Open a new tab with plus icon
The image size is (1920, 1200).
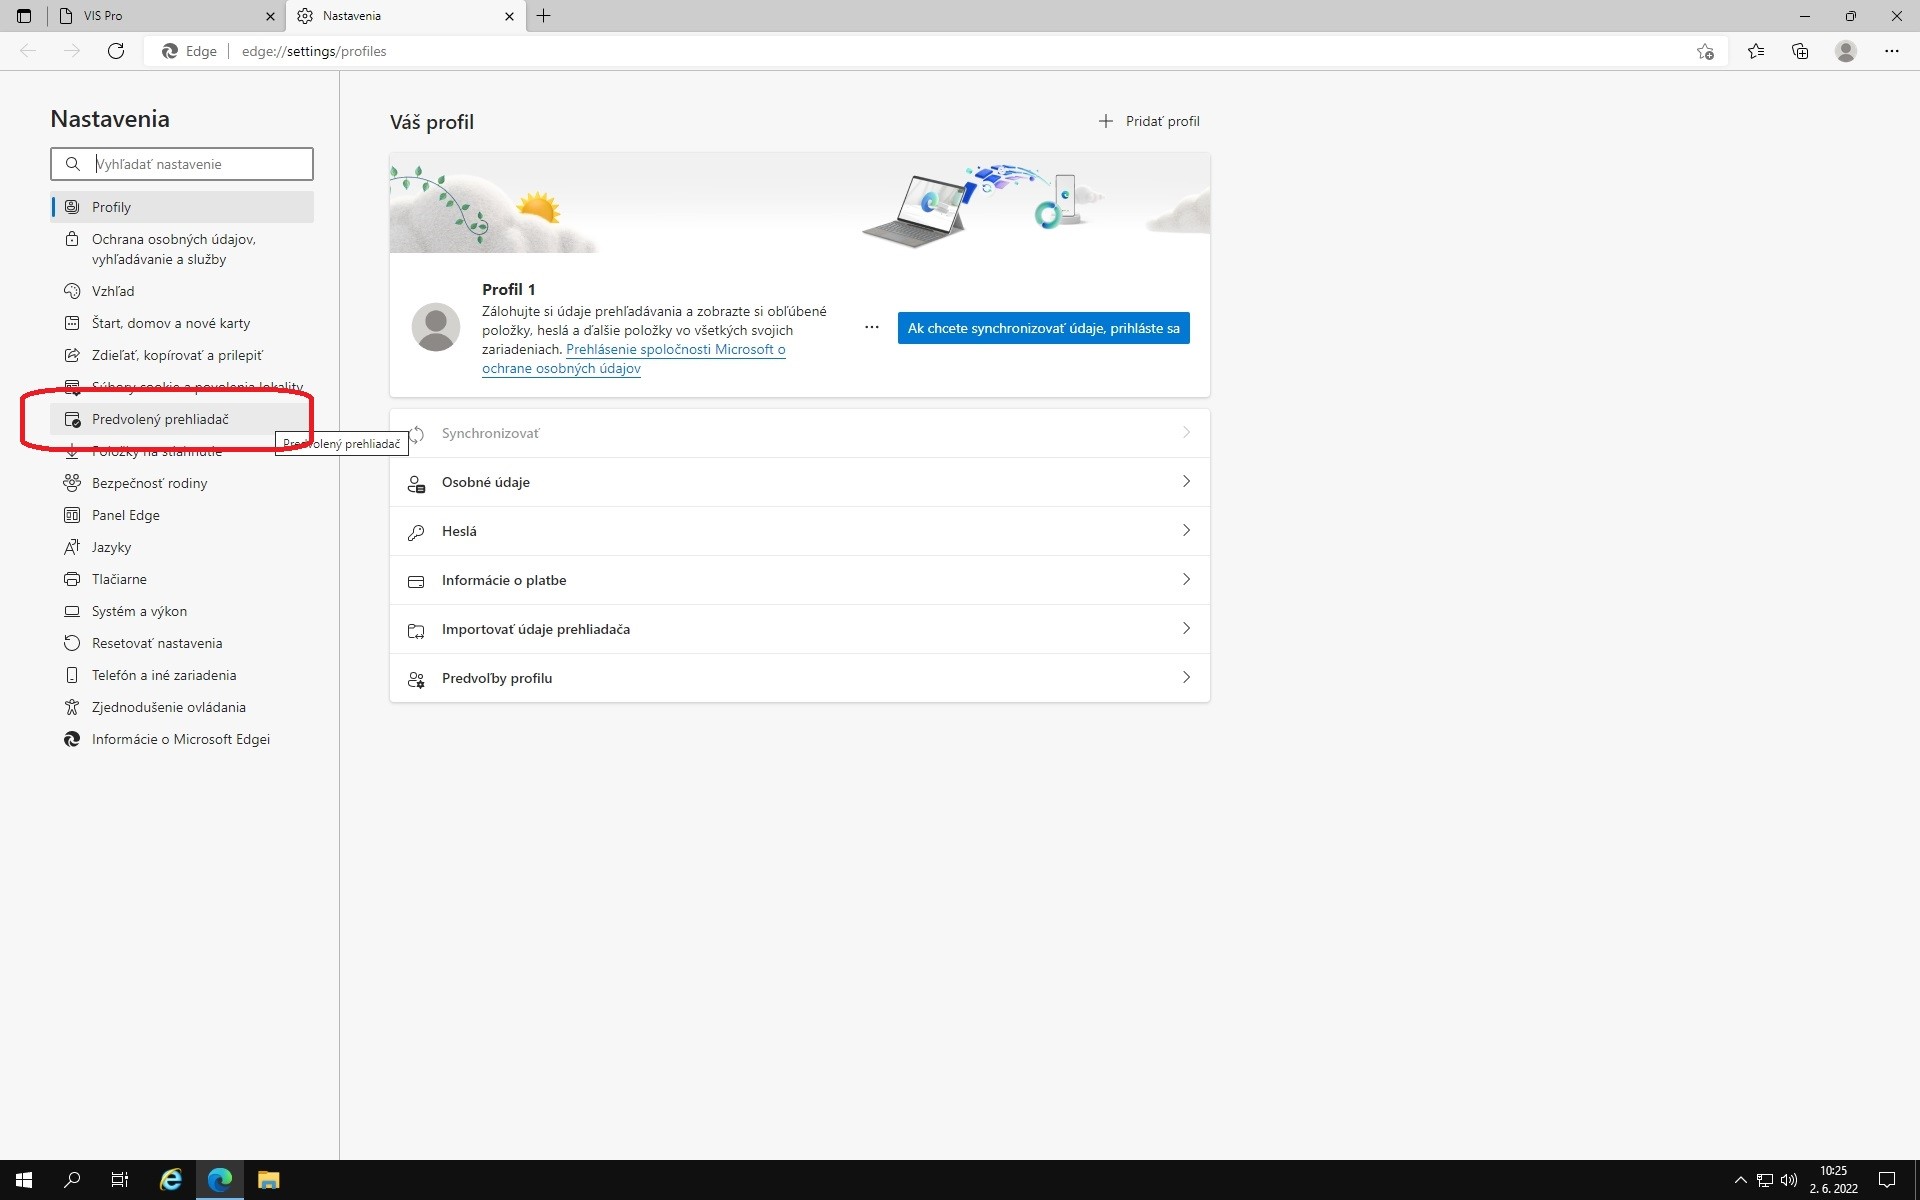[543, 16]
